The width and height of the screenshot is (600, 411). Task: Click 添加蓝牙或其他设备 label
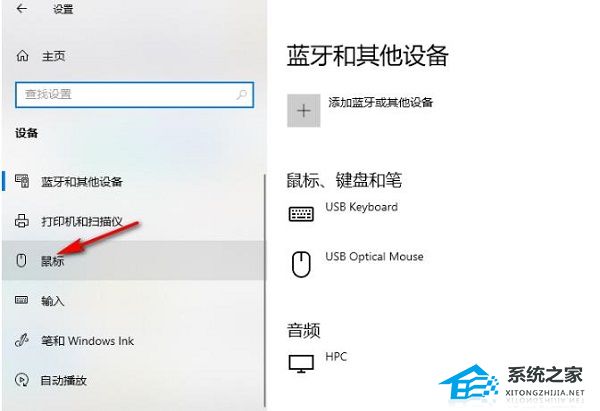380,102
